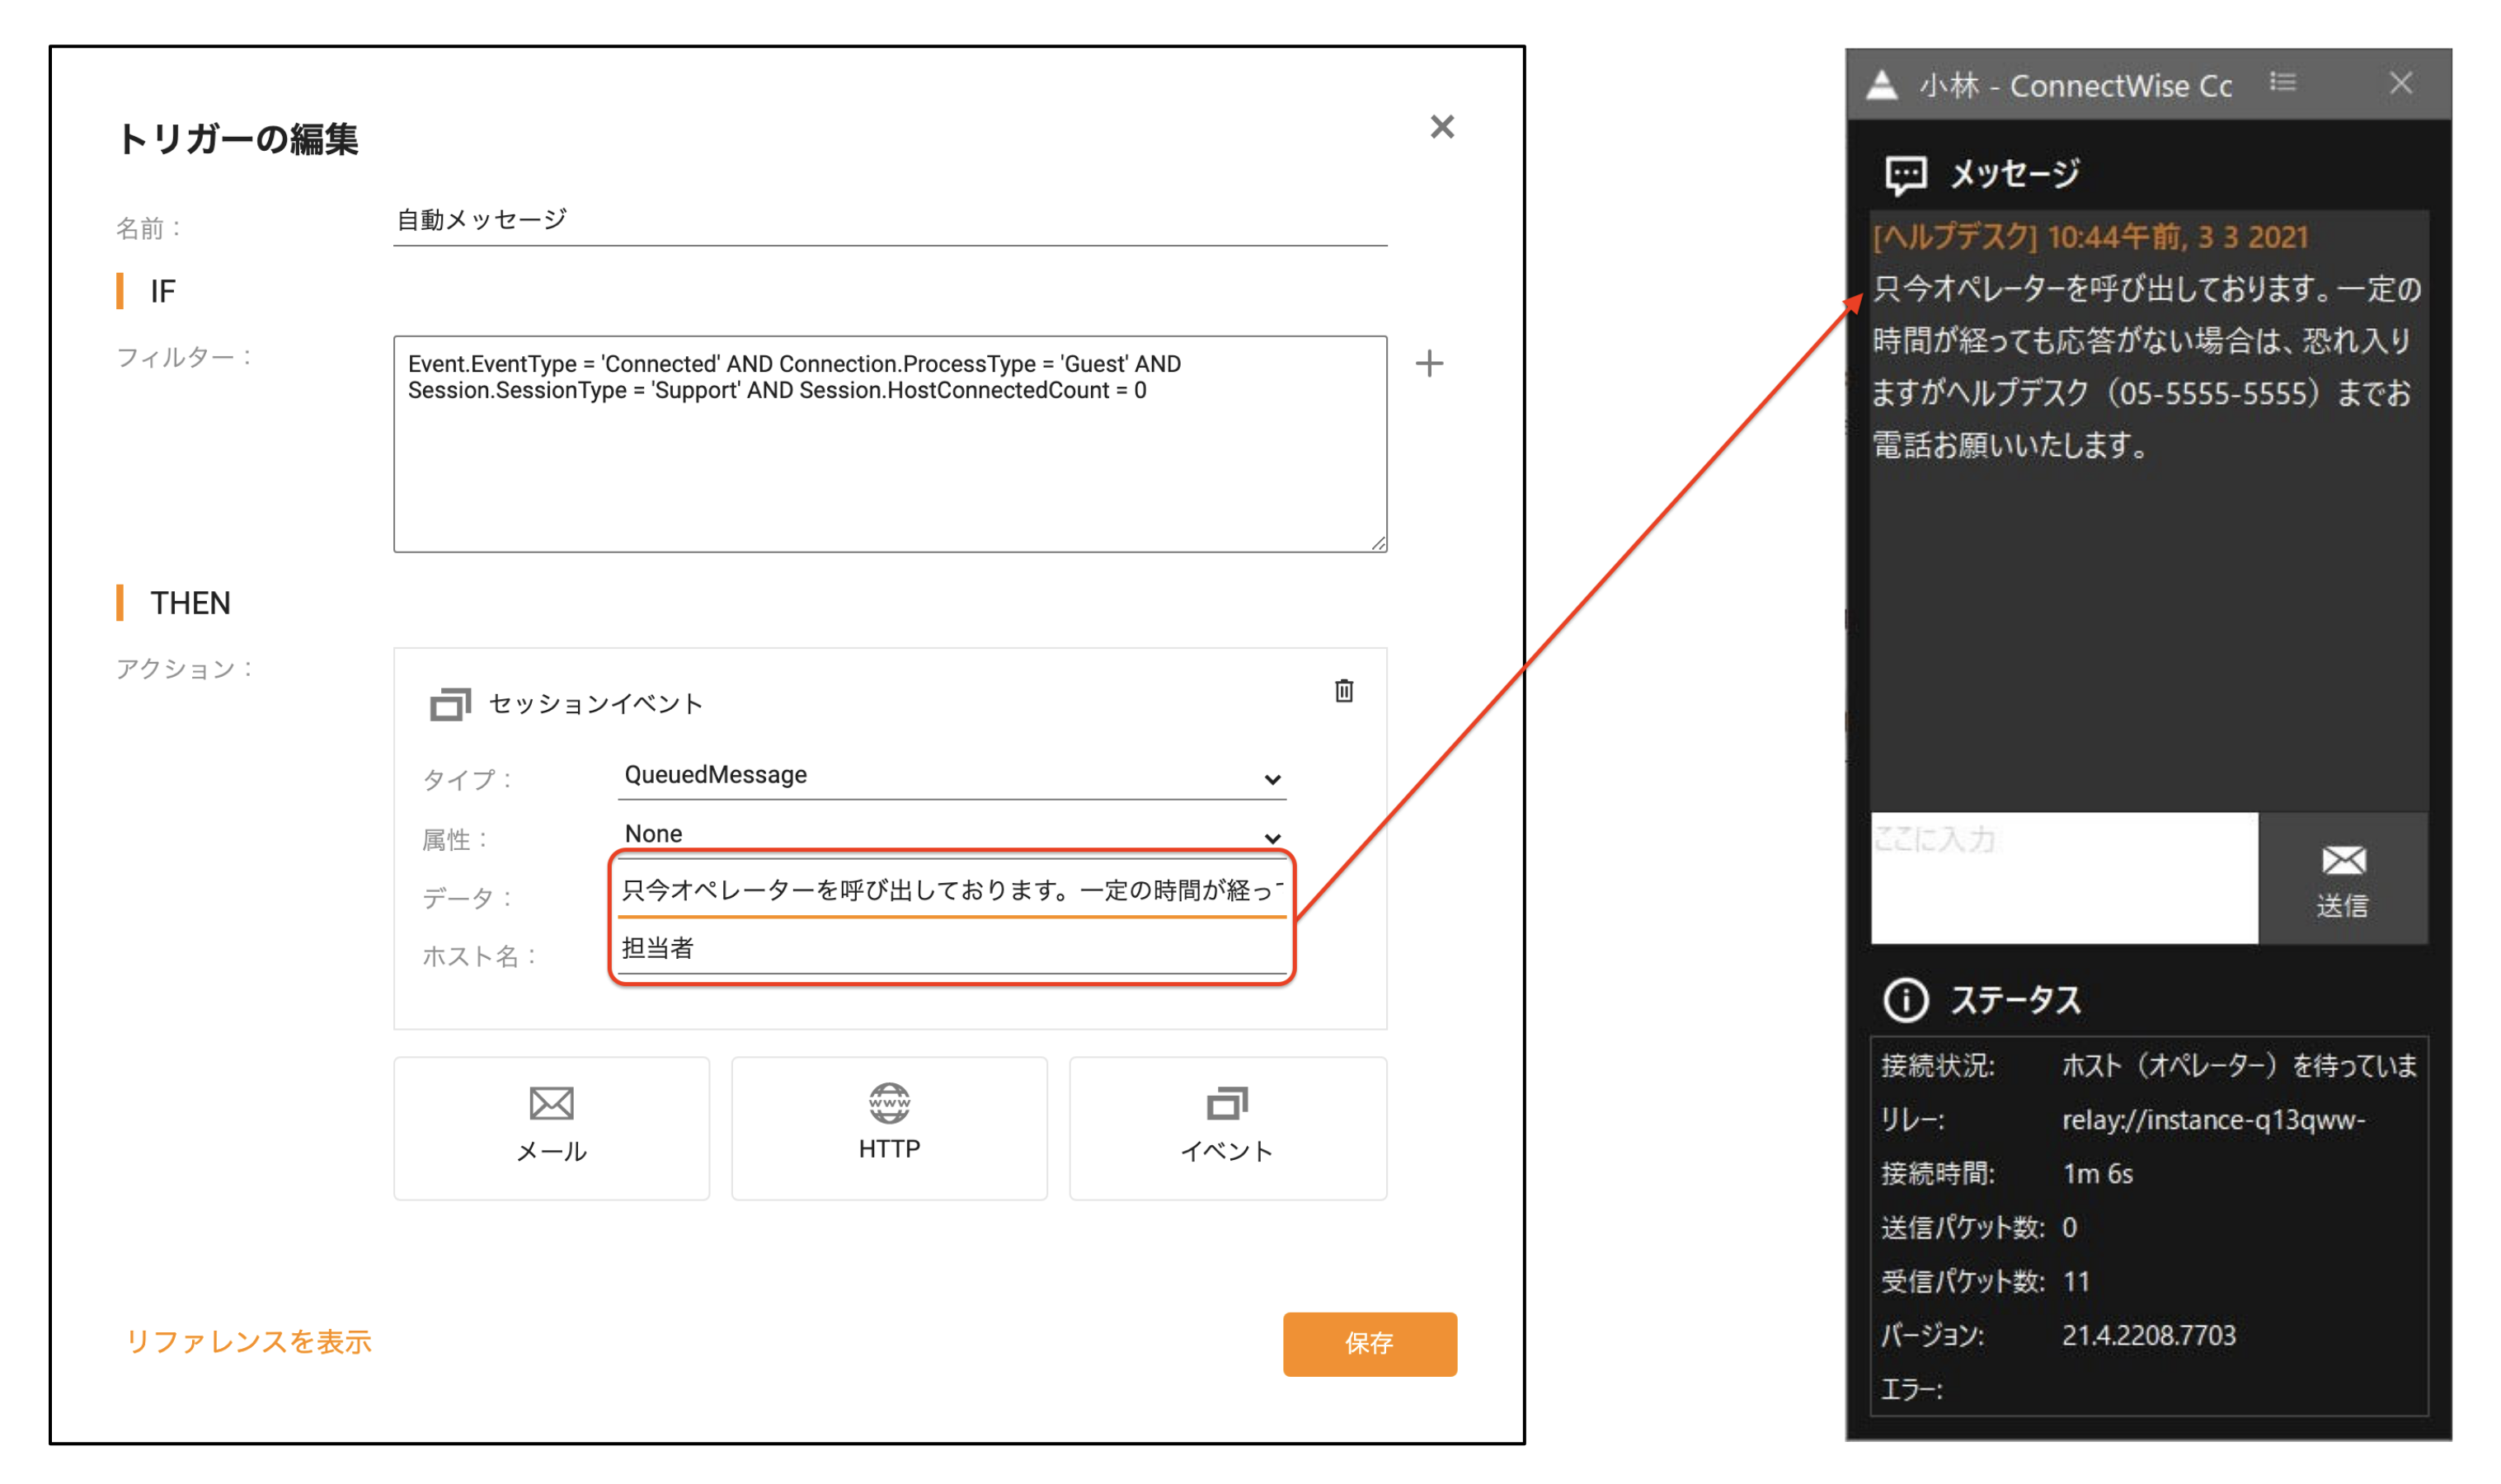The image size is (2501, 1484).
Task: Click the IF section heading
Action: point(163,292)
